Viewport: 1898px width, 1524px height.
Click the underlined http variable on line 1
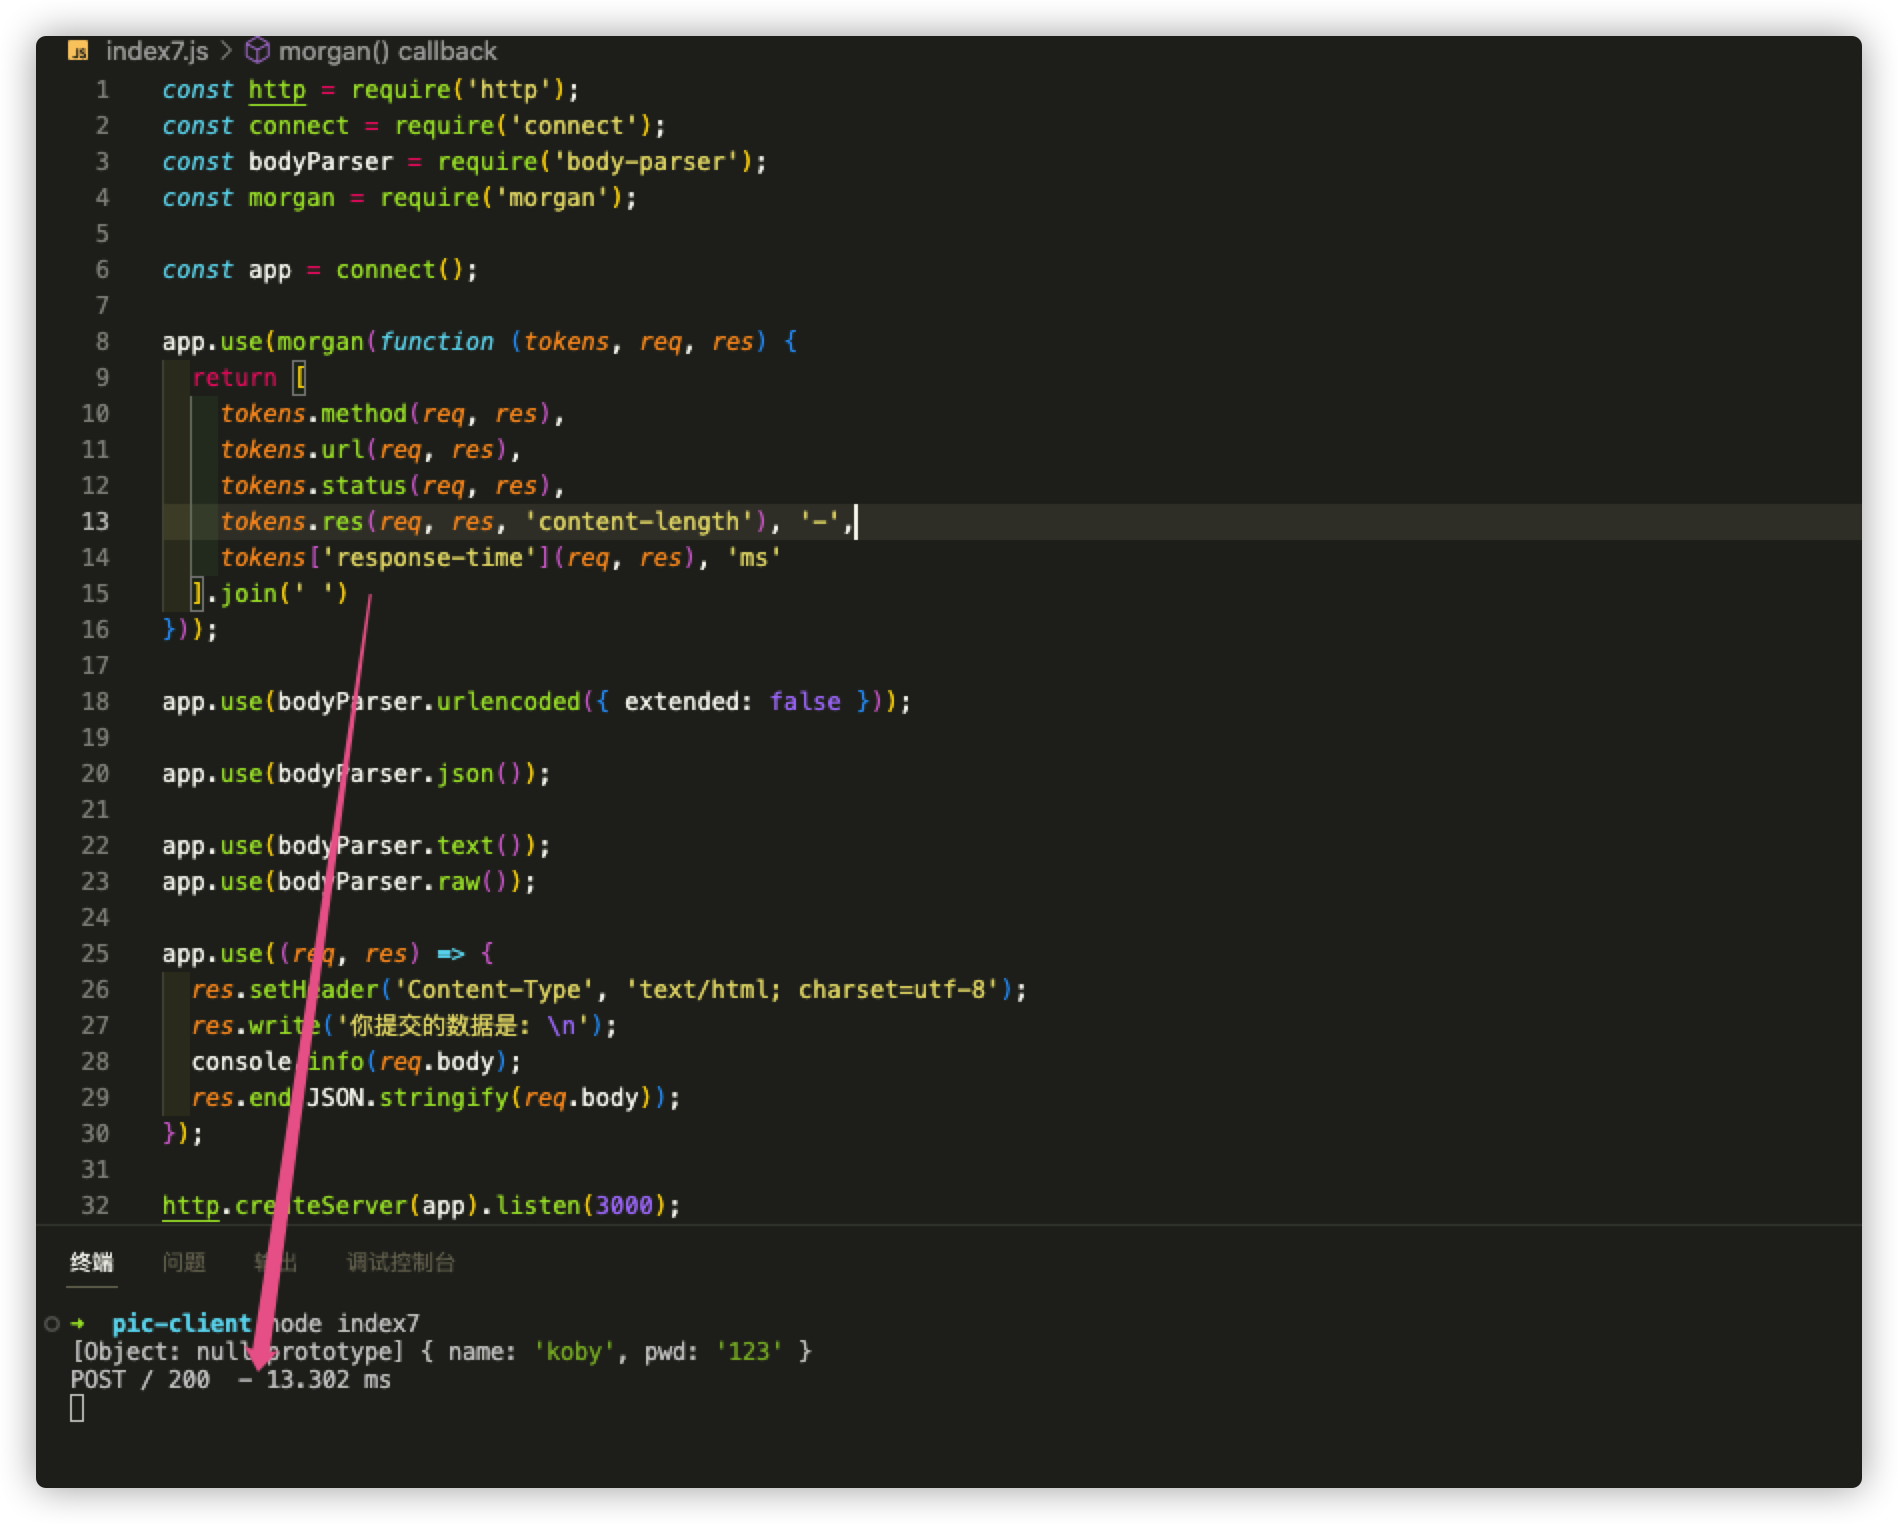(277, 90)
